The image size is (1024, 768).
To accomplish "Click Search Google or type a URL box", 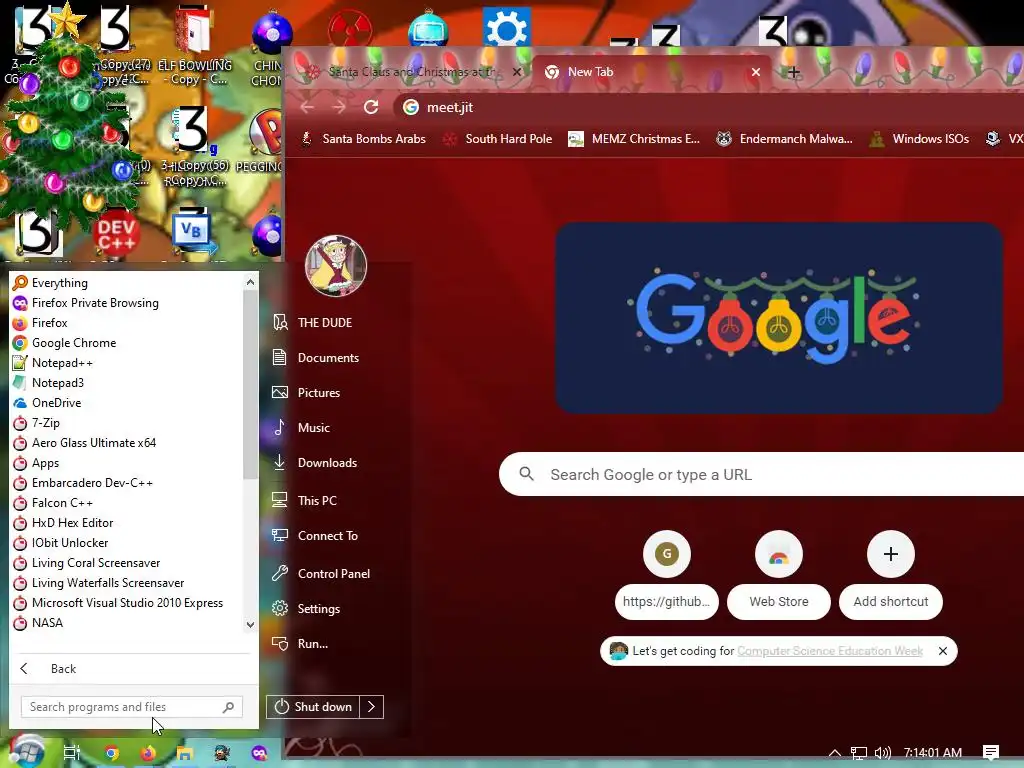I will pyautogui.click(x=761, y=474).
